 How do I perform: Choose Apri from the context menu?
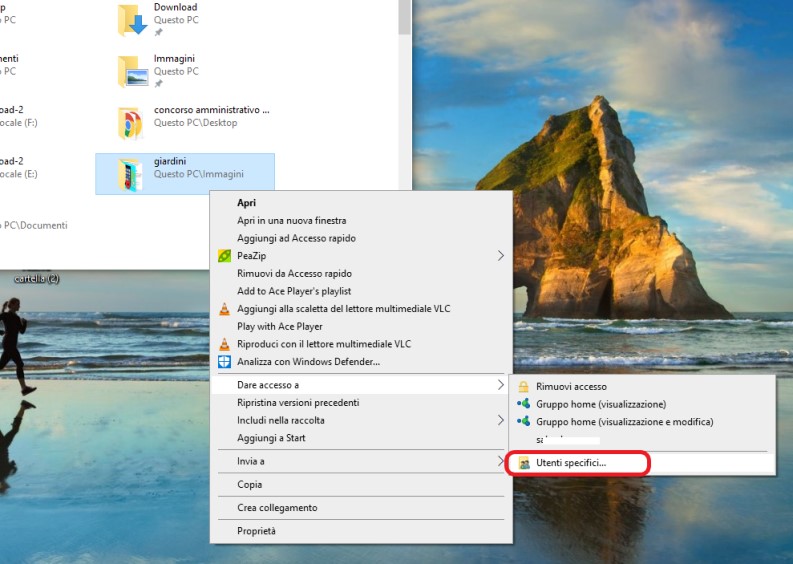pos(247,203)
